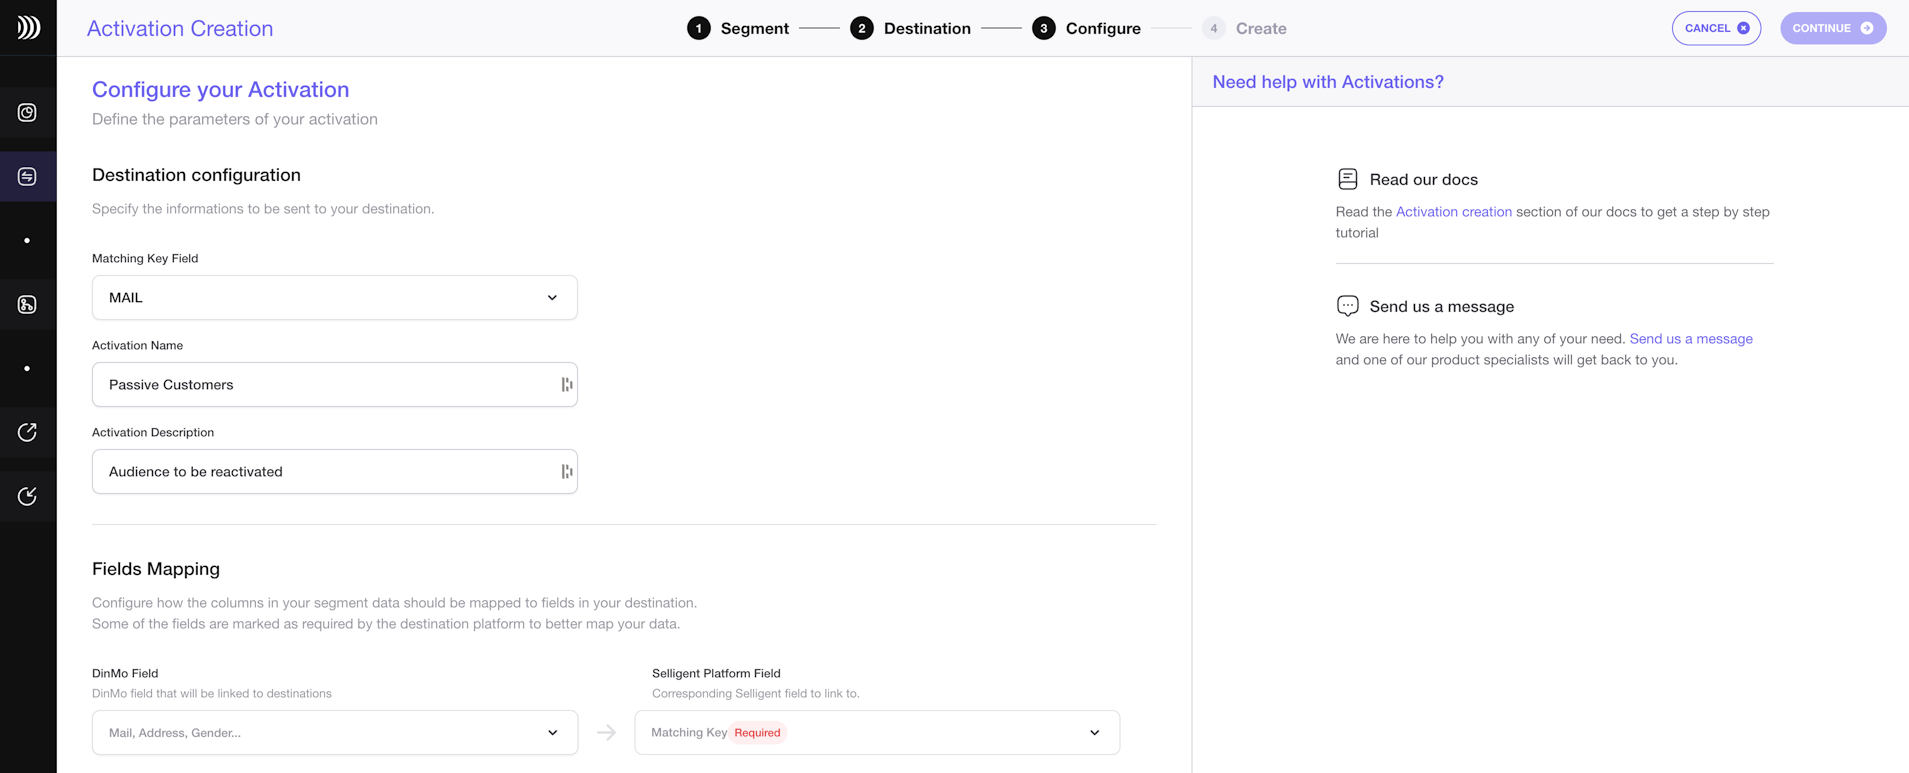Click the variable insert icon in Activation Name field
1909x773 pixels.
[x=566, y=384]
